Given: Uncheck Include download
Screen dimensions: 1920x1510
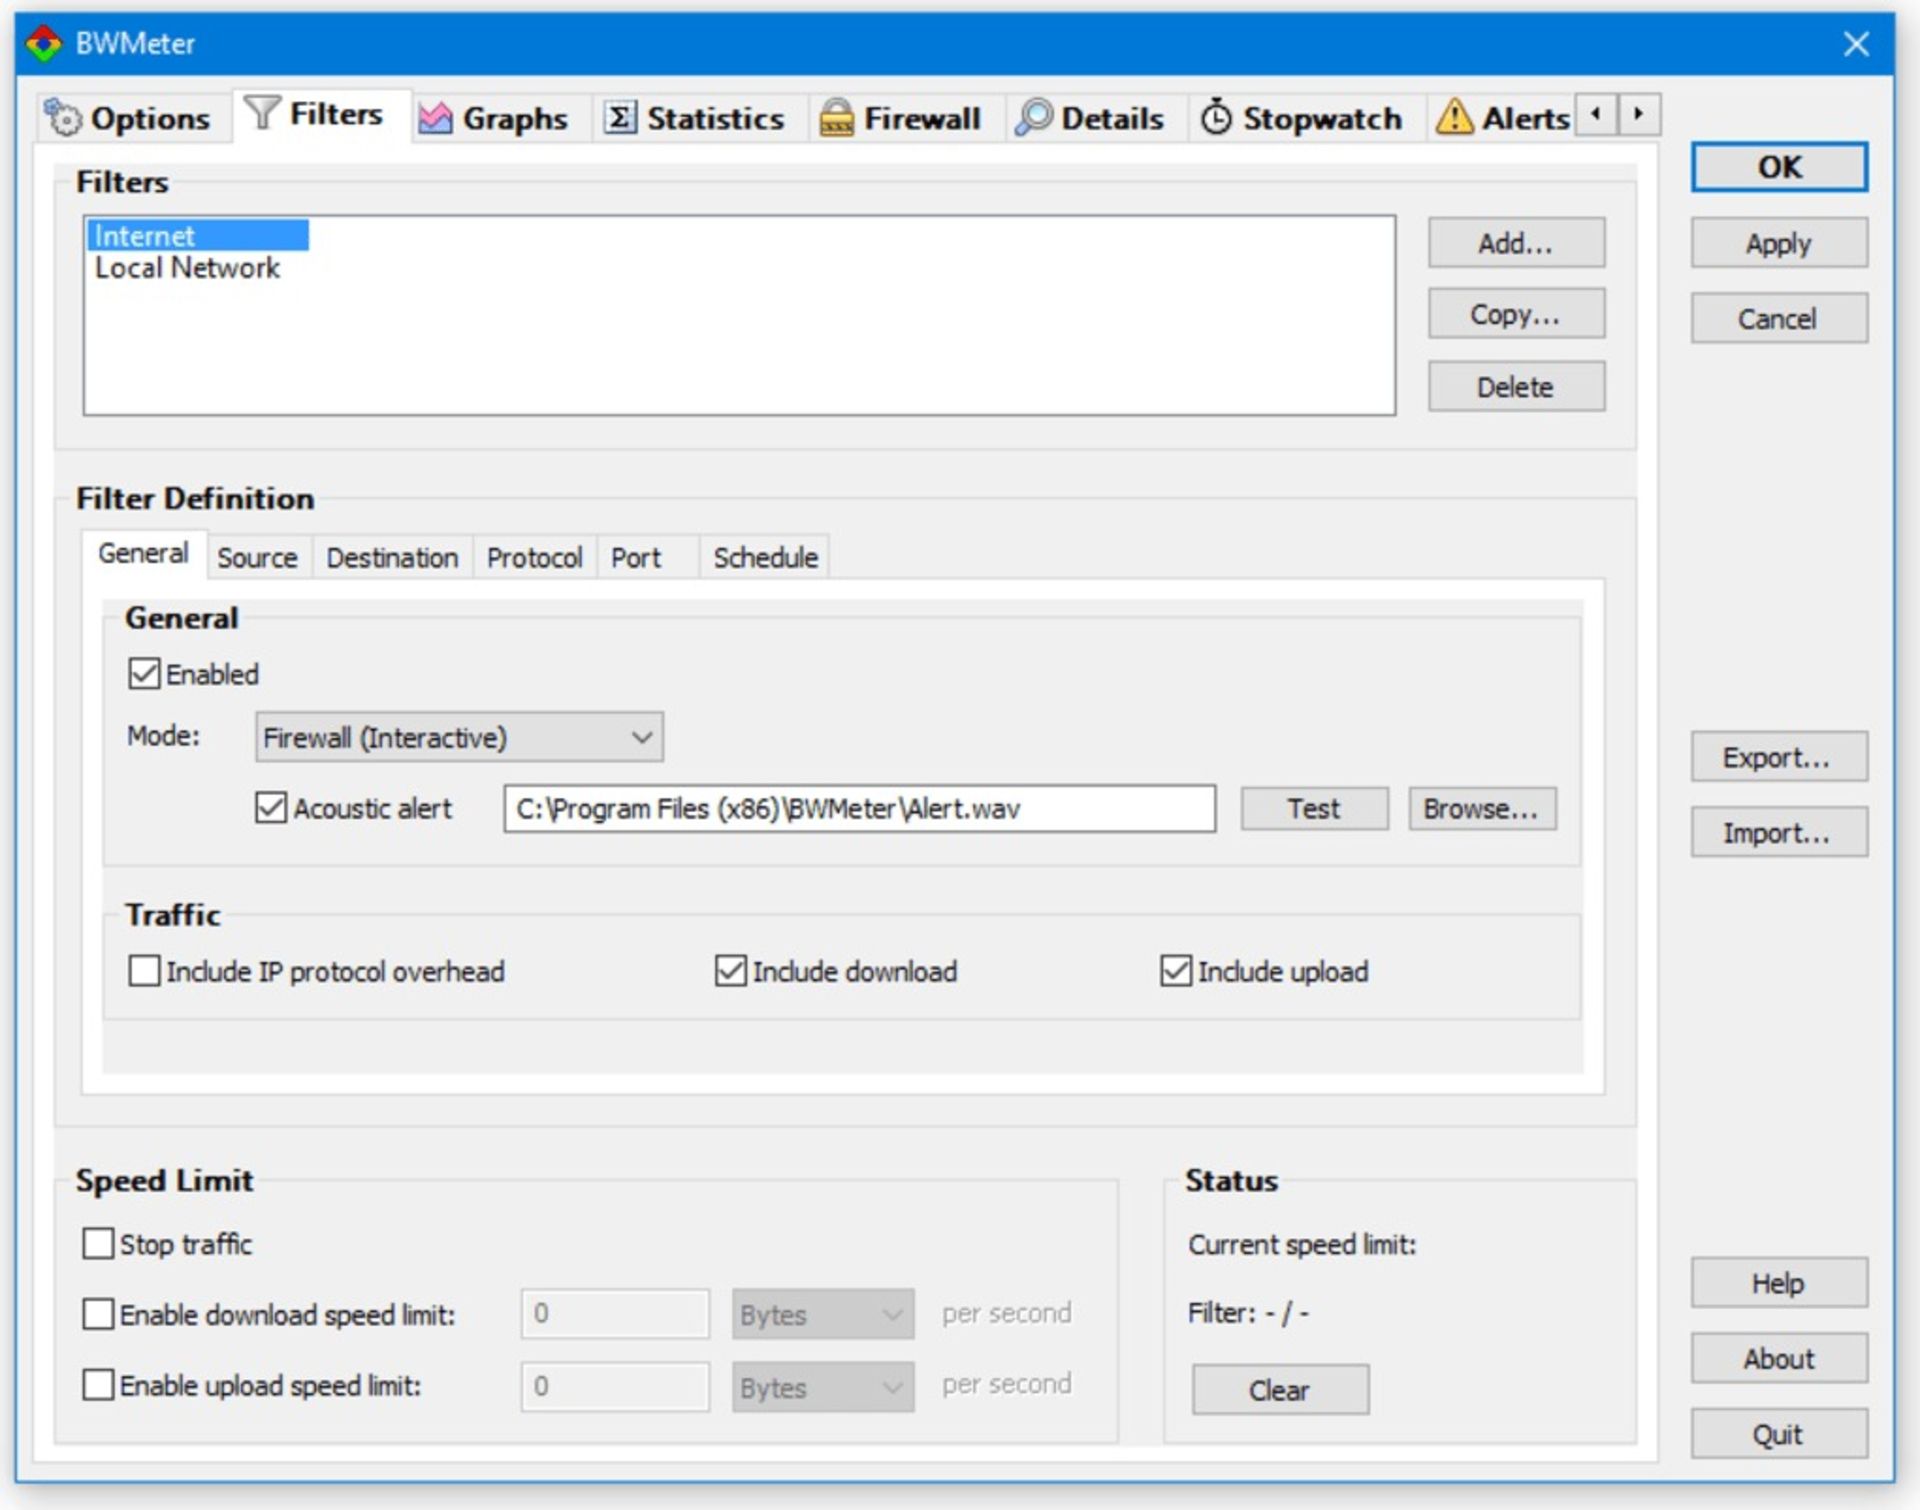Looking at the screenshot, I should pos(731,971).
